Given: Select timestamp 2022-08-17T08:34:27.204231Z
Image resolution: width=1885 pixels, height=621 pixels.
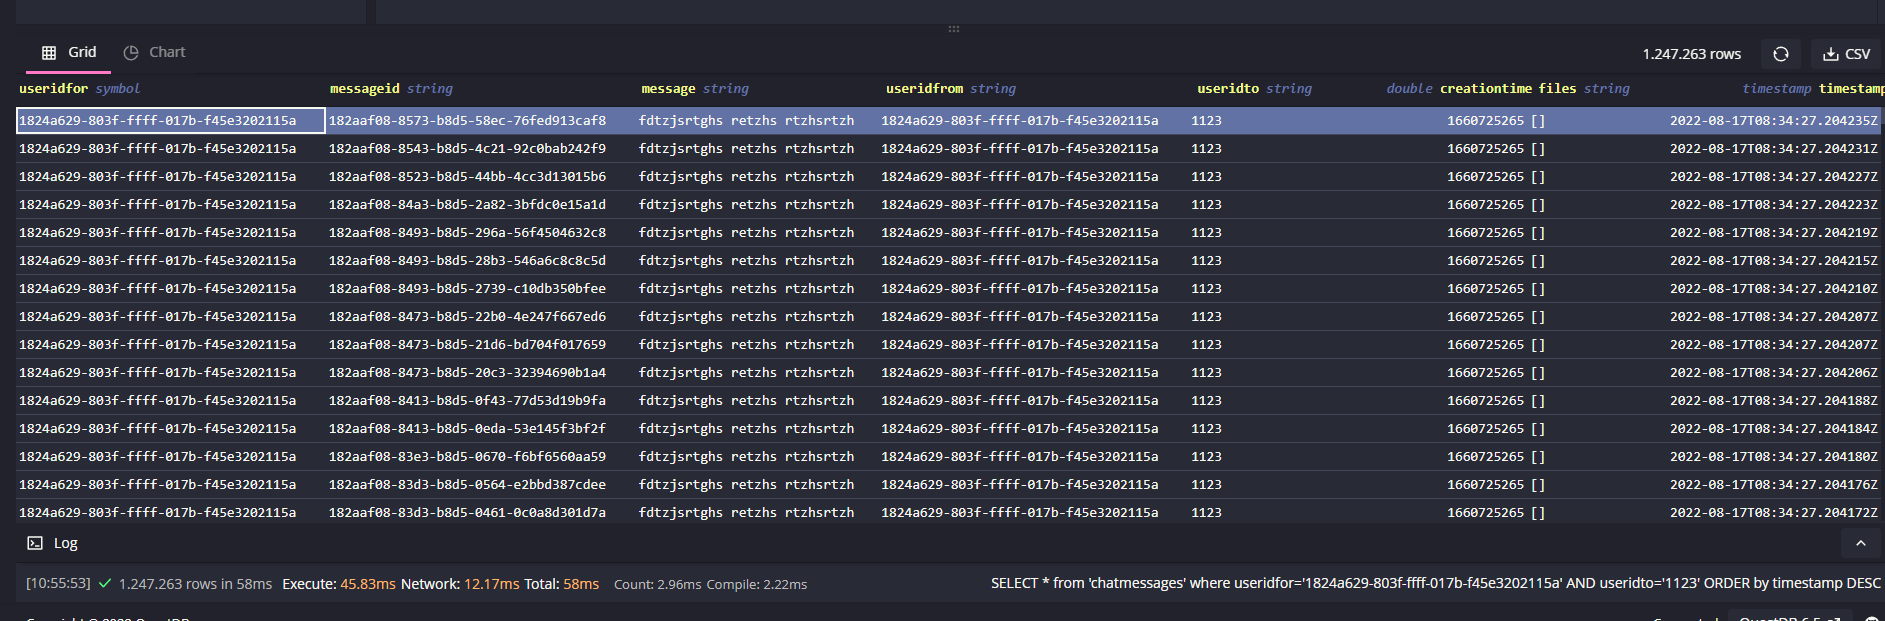Looking at the screenshot, I should (x=1773, y=148).
